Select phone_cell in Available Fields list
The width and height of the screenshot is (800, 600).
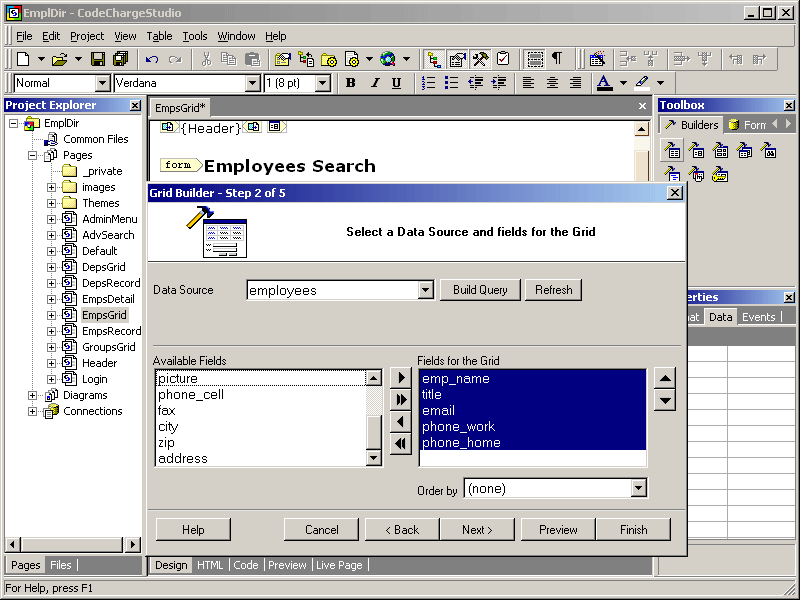191,395
